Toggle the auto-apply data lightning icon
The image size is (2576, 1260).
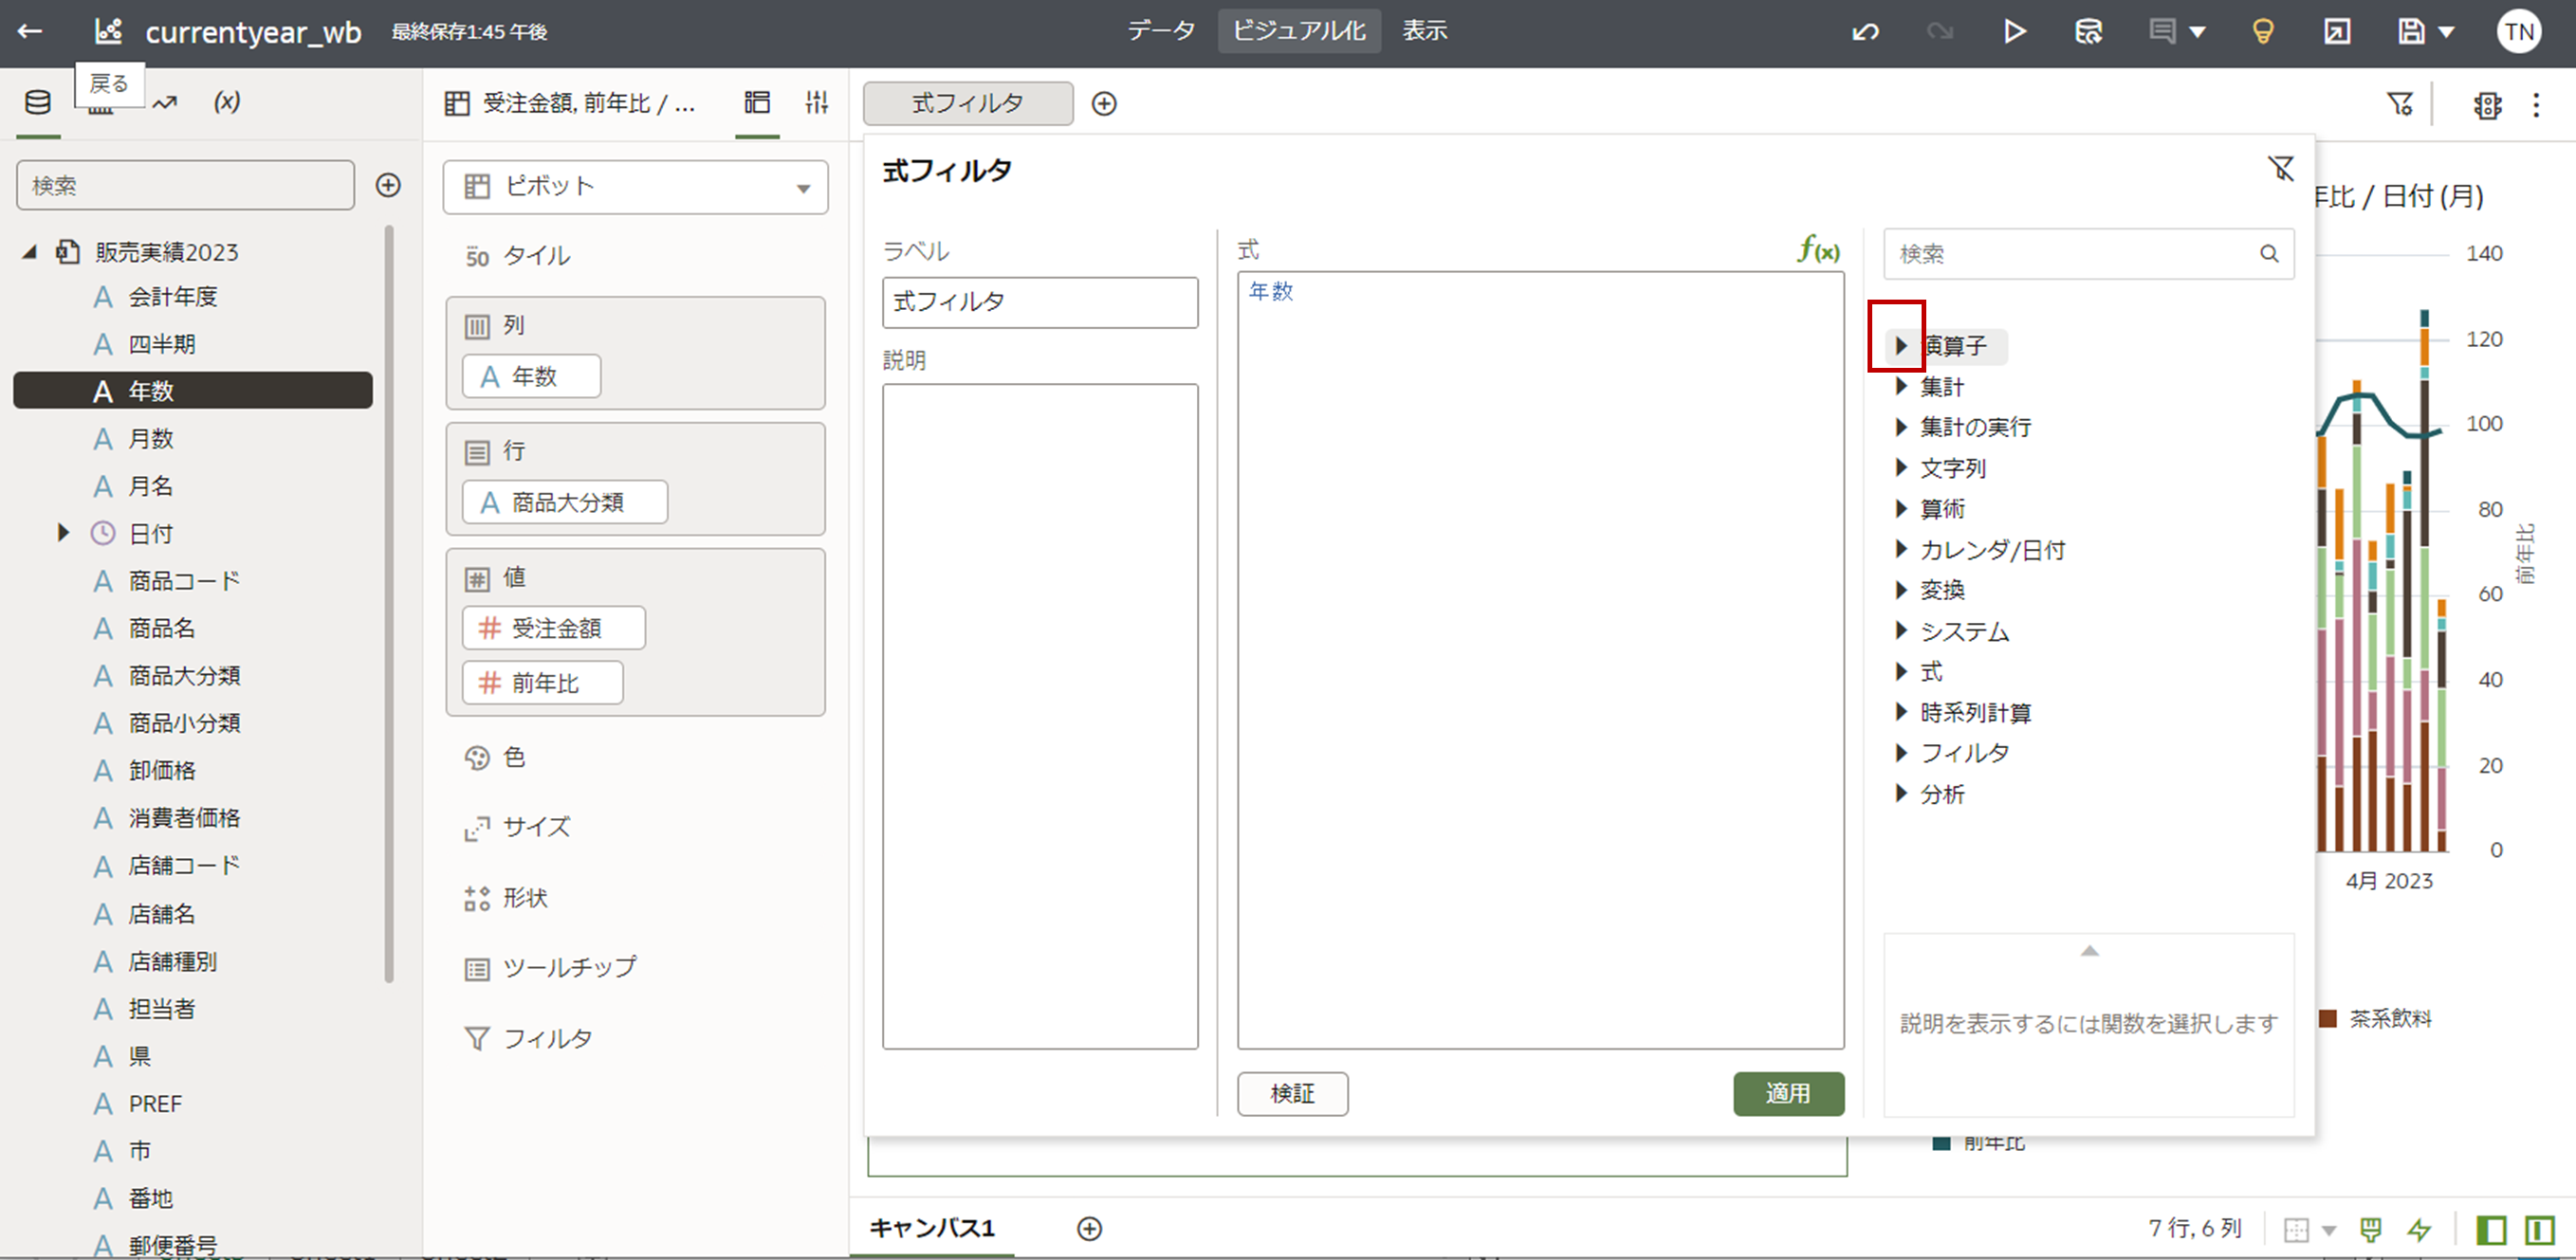pyautogui.click(x=2419, y=1229)
